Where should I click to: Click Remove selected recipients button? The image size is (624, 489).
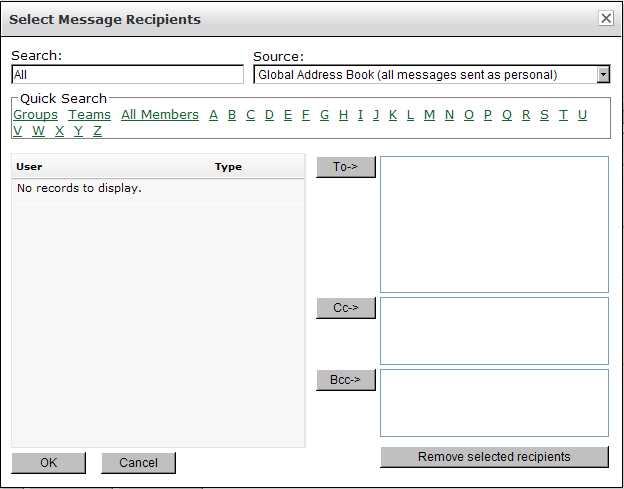tap(494, 457)
